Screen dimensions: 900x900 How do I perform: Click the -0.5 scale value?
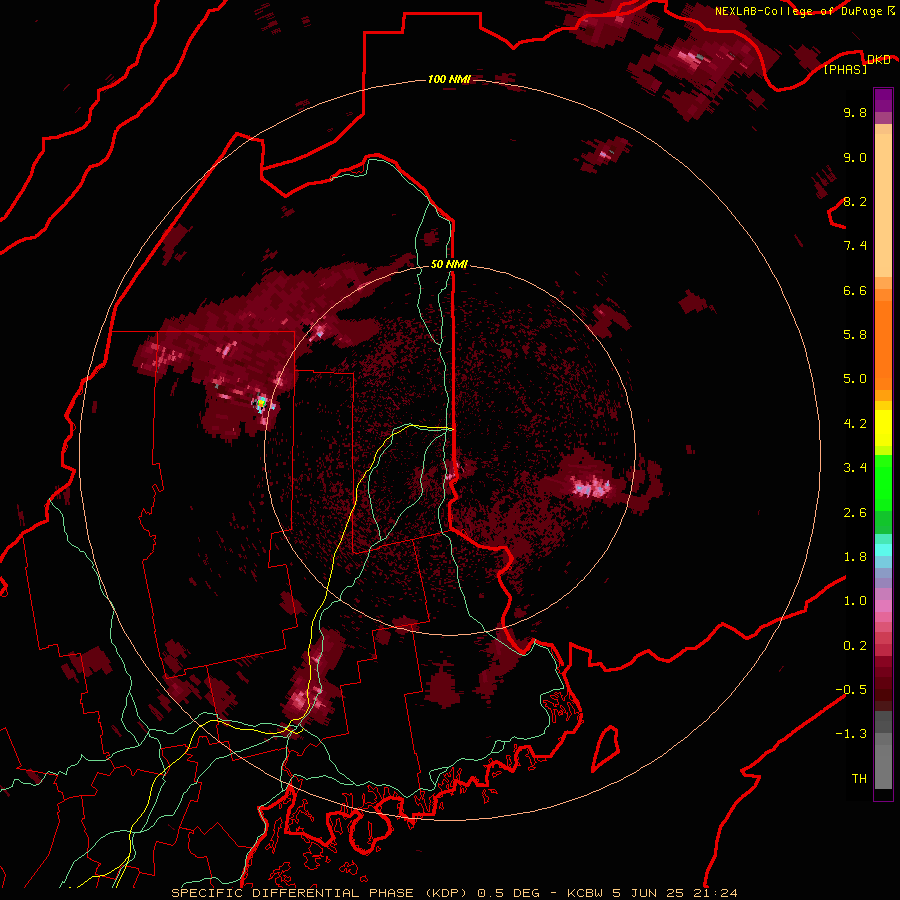[851, 690]
